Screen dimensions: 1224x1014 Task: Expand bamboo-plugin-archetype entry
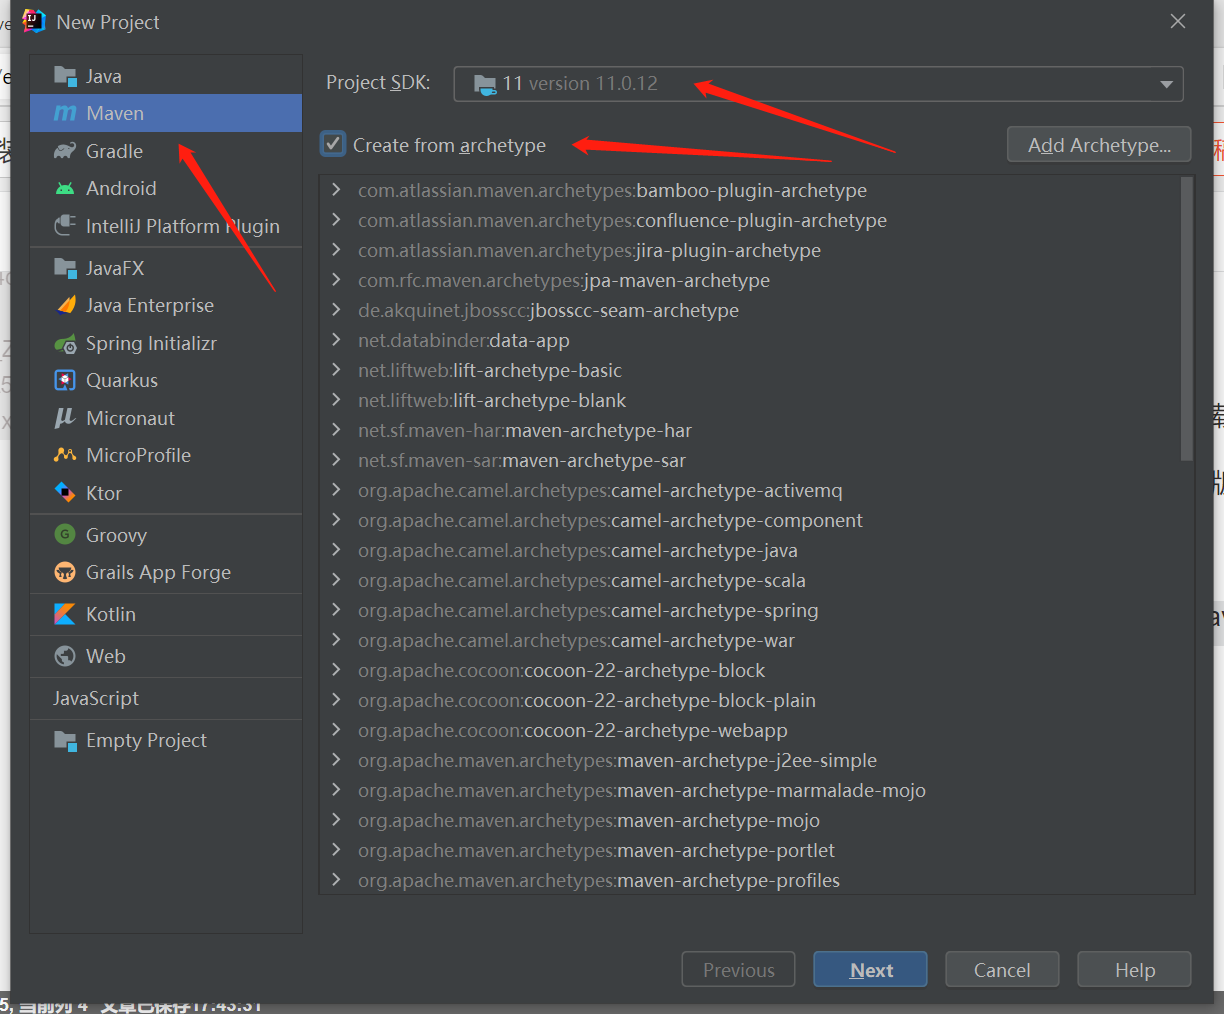(x=337, y=189)
